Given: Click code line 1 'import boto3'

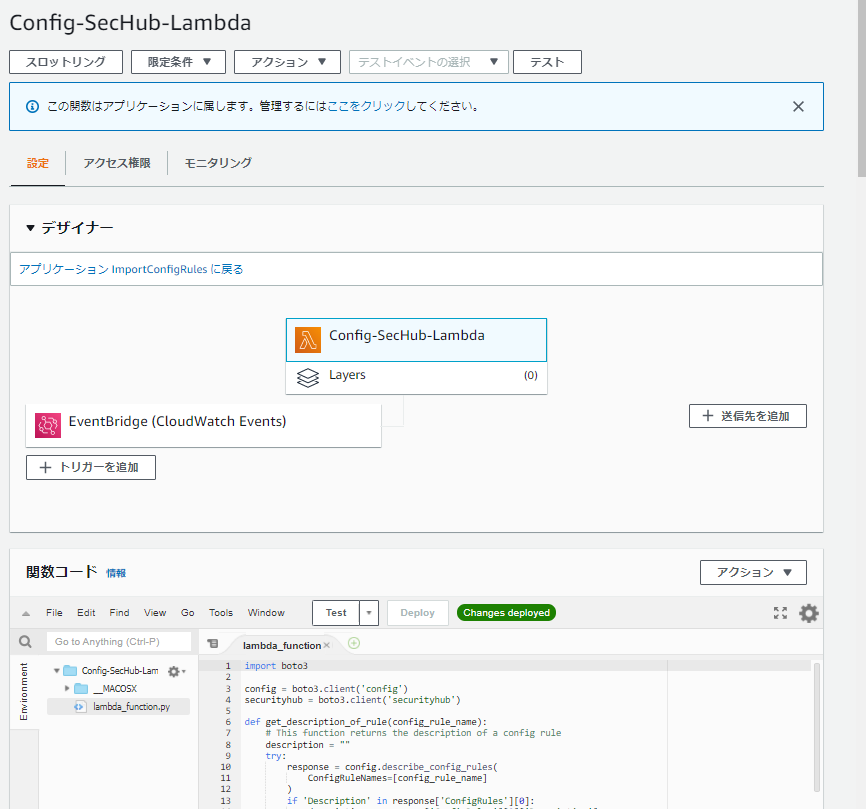Looking at the screenshot, I should pos(276,666).
